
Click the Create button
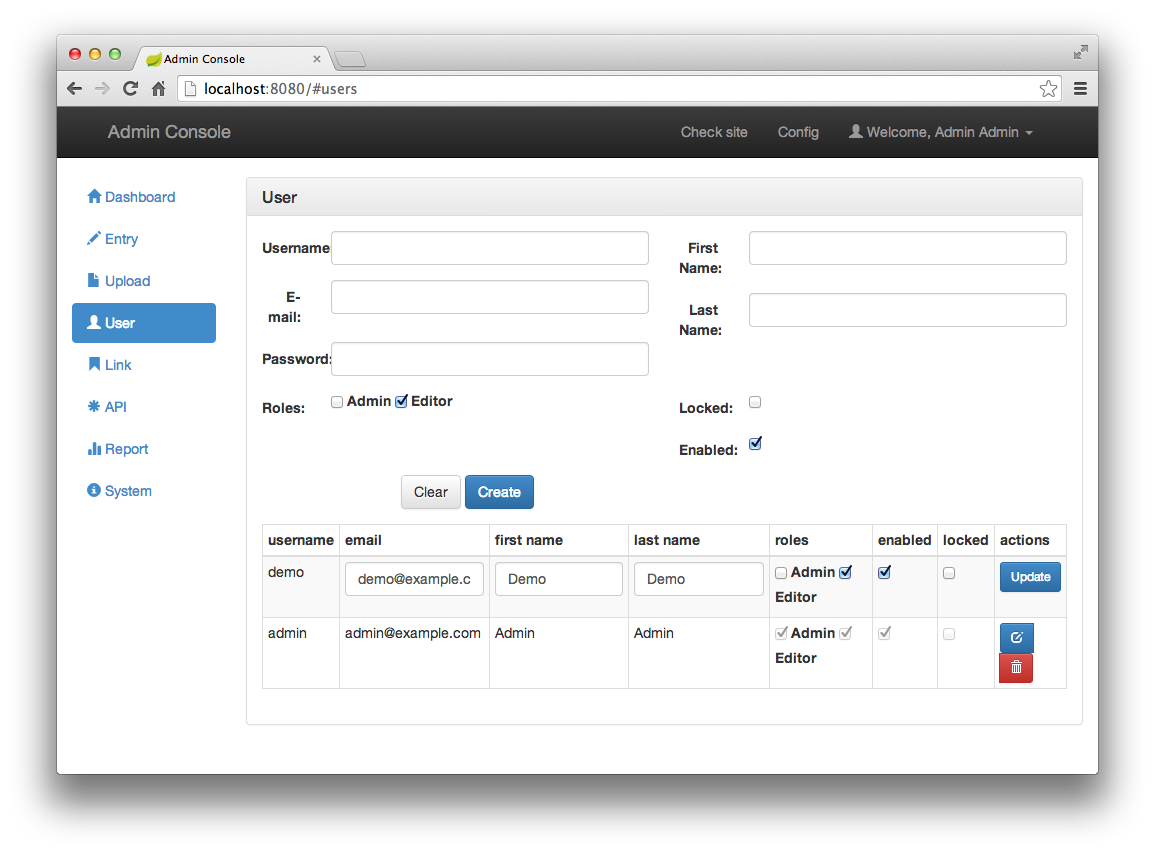click(499, 492)
